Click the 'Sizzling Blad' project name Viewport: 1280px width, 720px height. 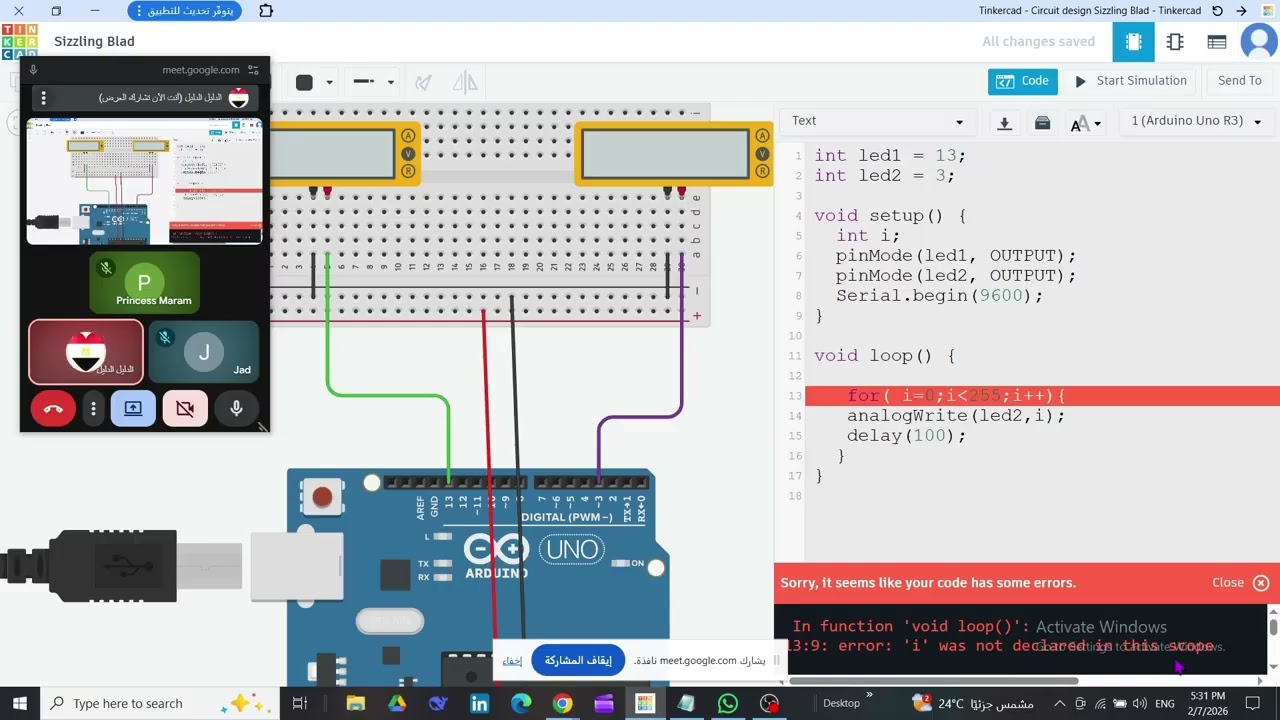pyautogui.click(x=94, y=41)
